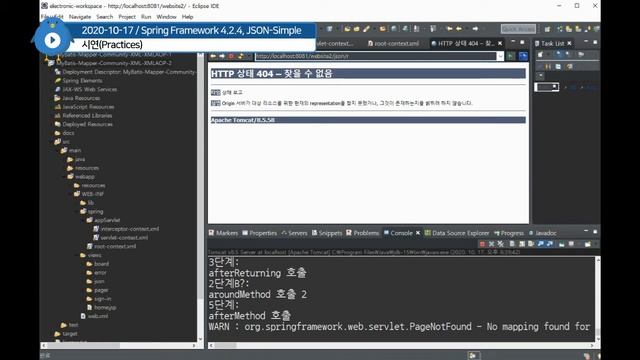This screenshot has width=640, height=360.
Task: Switch to the Servers tab
Action: 294,233
